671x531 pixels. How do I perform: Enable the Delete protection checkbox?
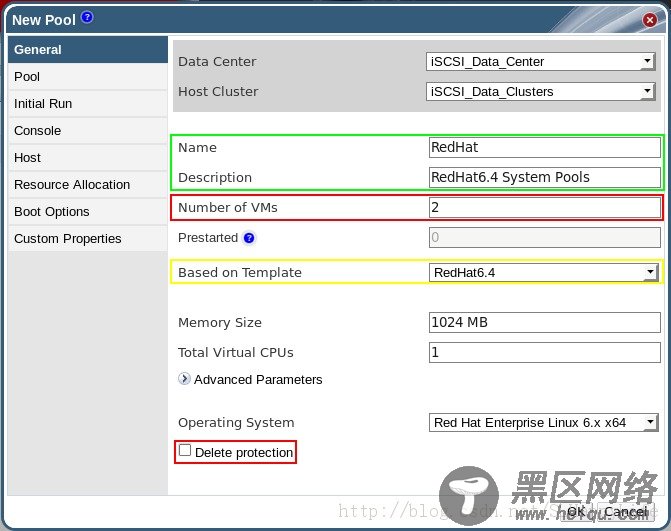coord(185,450)
